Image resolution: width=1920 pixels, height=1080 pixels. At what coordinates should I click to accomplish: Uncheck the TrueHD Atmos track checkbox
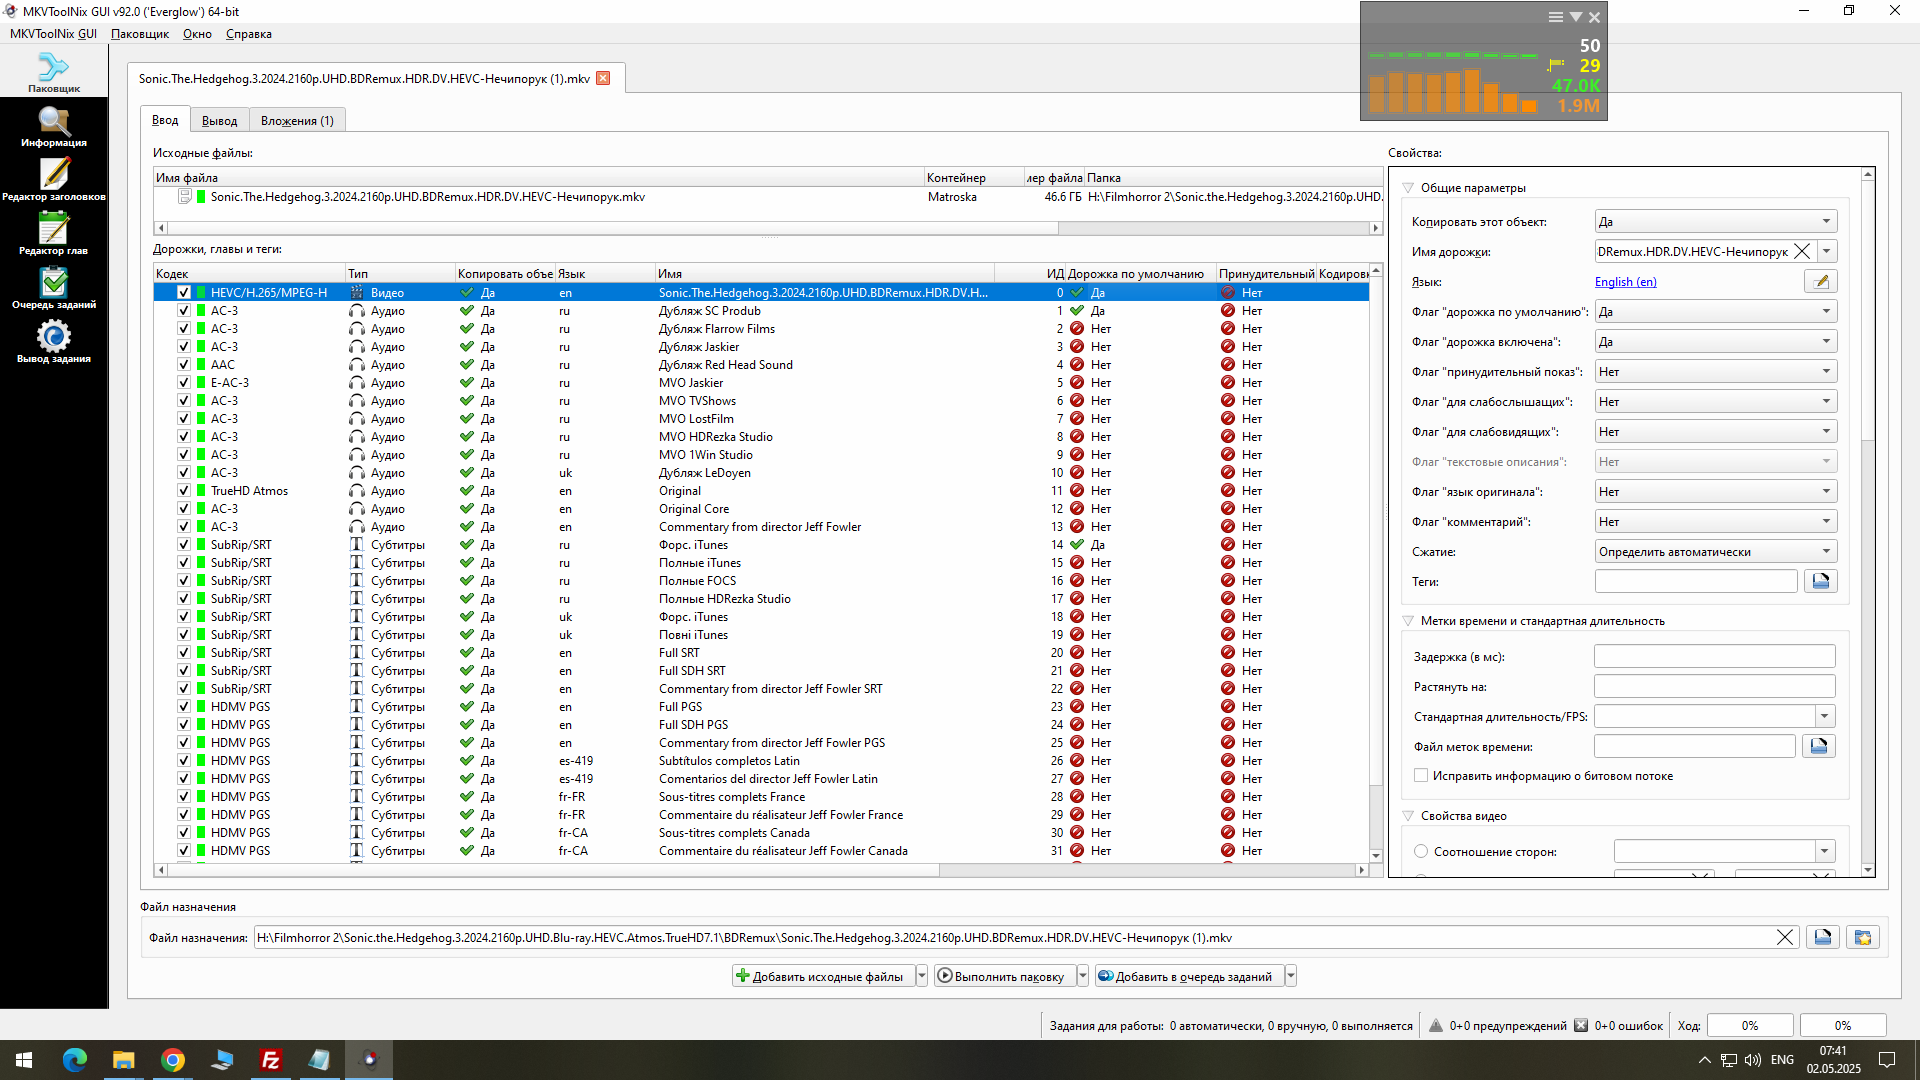tap(184, 491)
